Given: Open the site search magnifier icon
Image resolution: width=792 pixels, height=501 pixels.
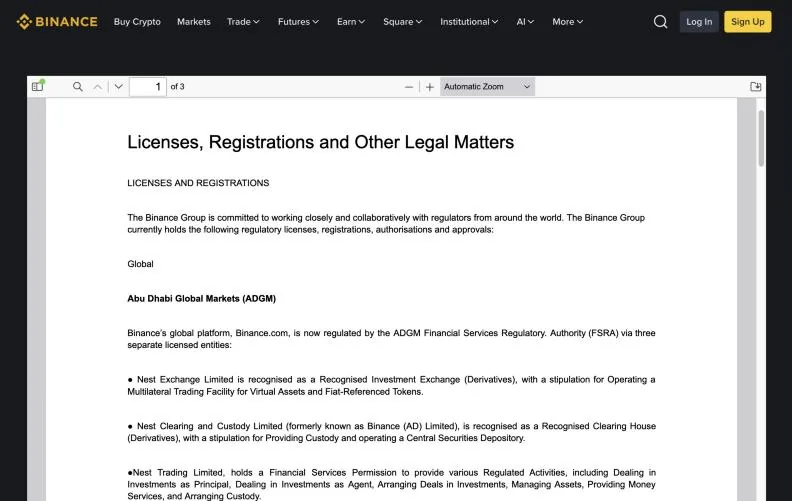Looking at the screenshot, I should coord(660,22).
